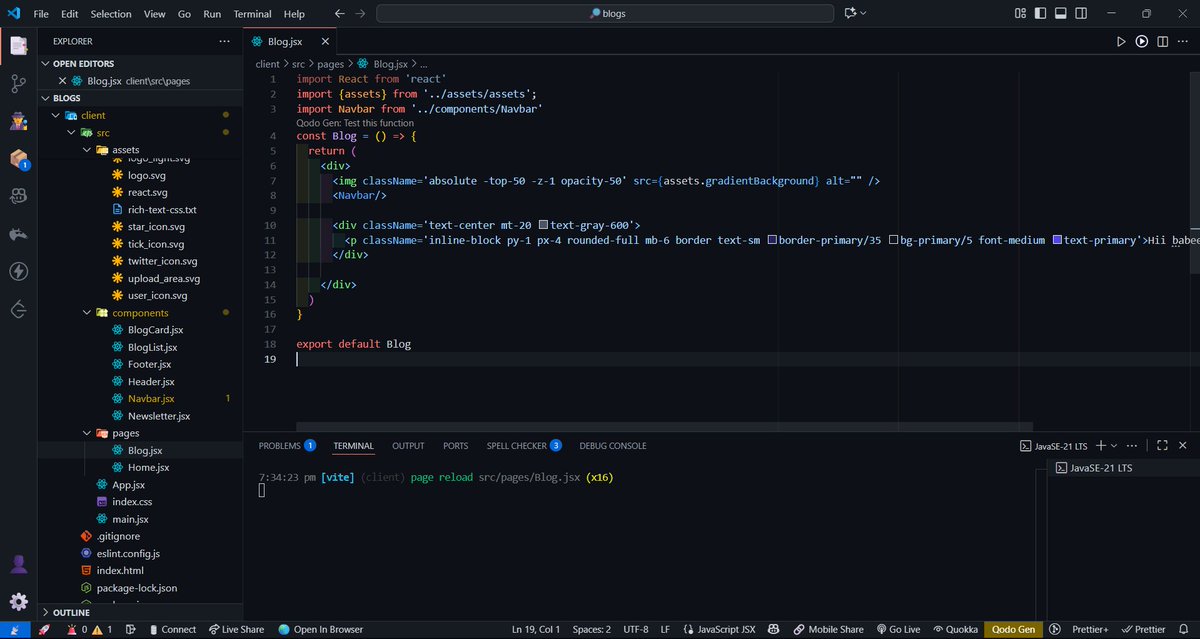This screenshot has height=639, width=1200.
Task: Open the Source Control view
Action: 19,84
